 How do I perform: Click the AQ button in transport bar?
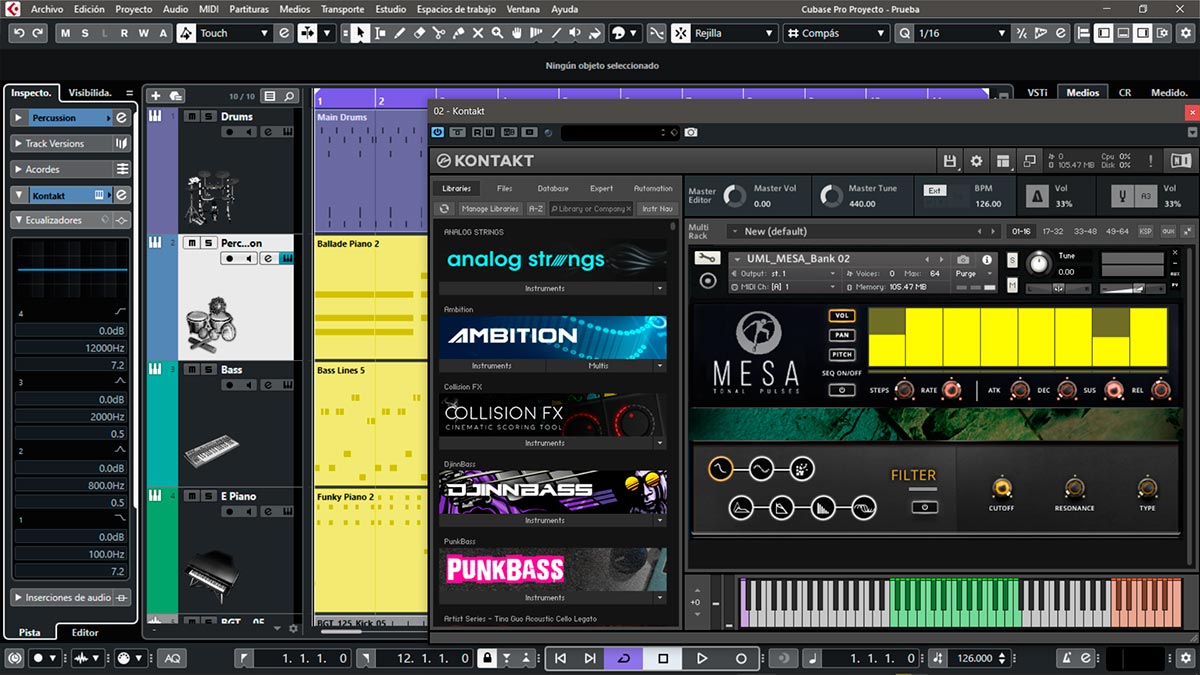[173, 658]
